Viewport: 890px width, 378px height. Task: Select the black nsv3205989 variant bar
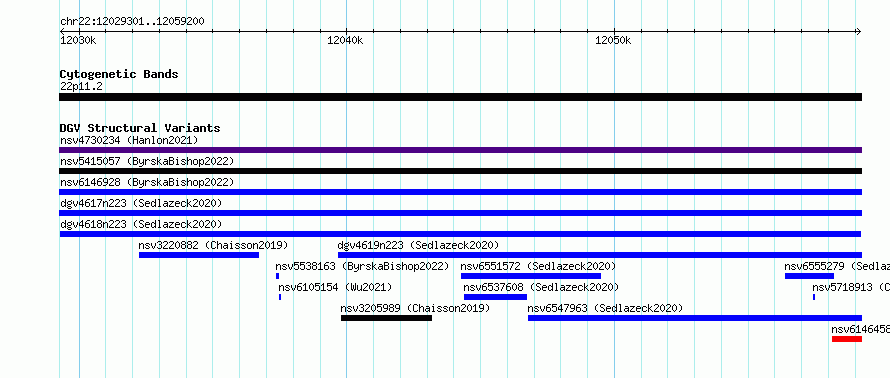coord(387,318)
